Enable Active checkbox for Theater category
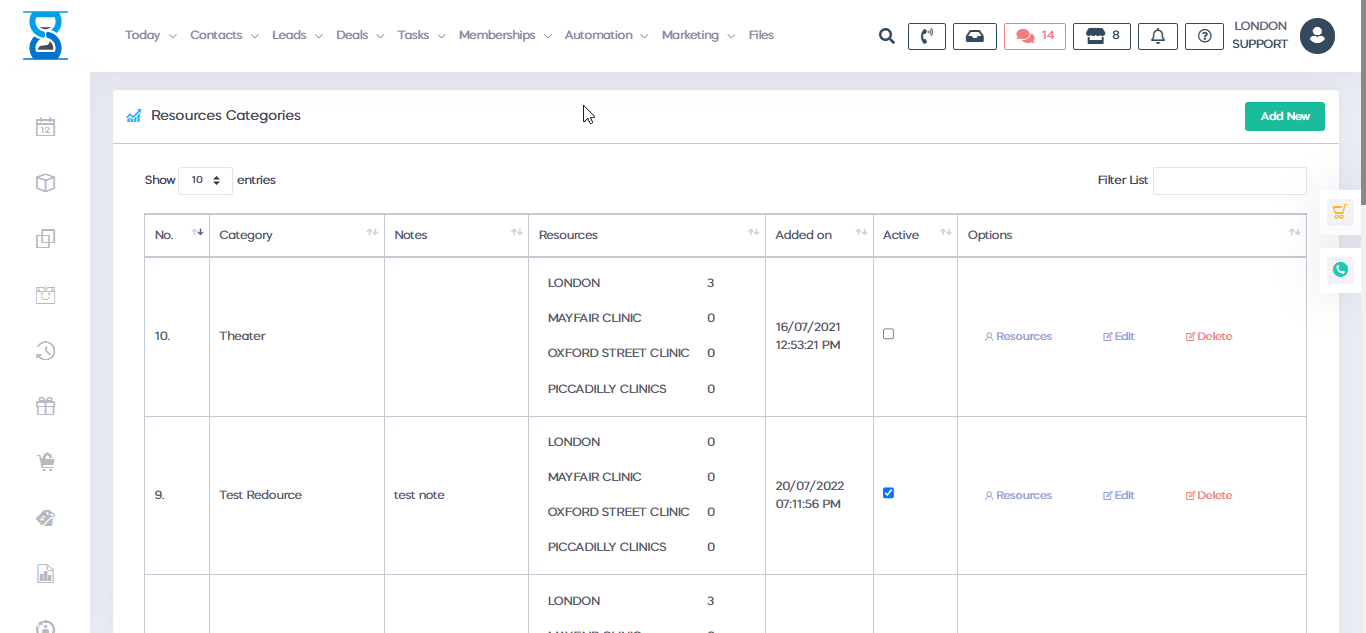 coord(888,334)
